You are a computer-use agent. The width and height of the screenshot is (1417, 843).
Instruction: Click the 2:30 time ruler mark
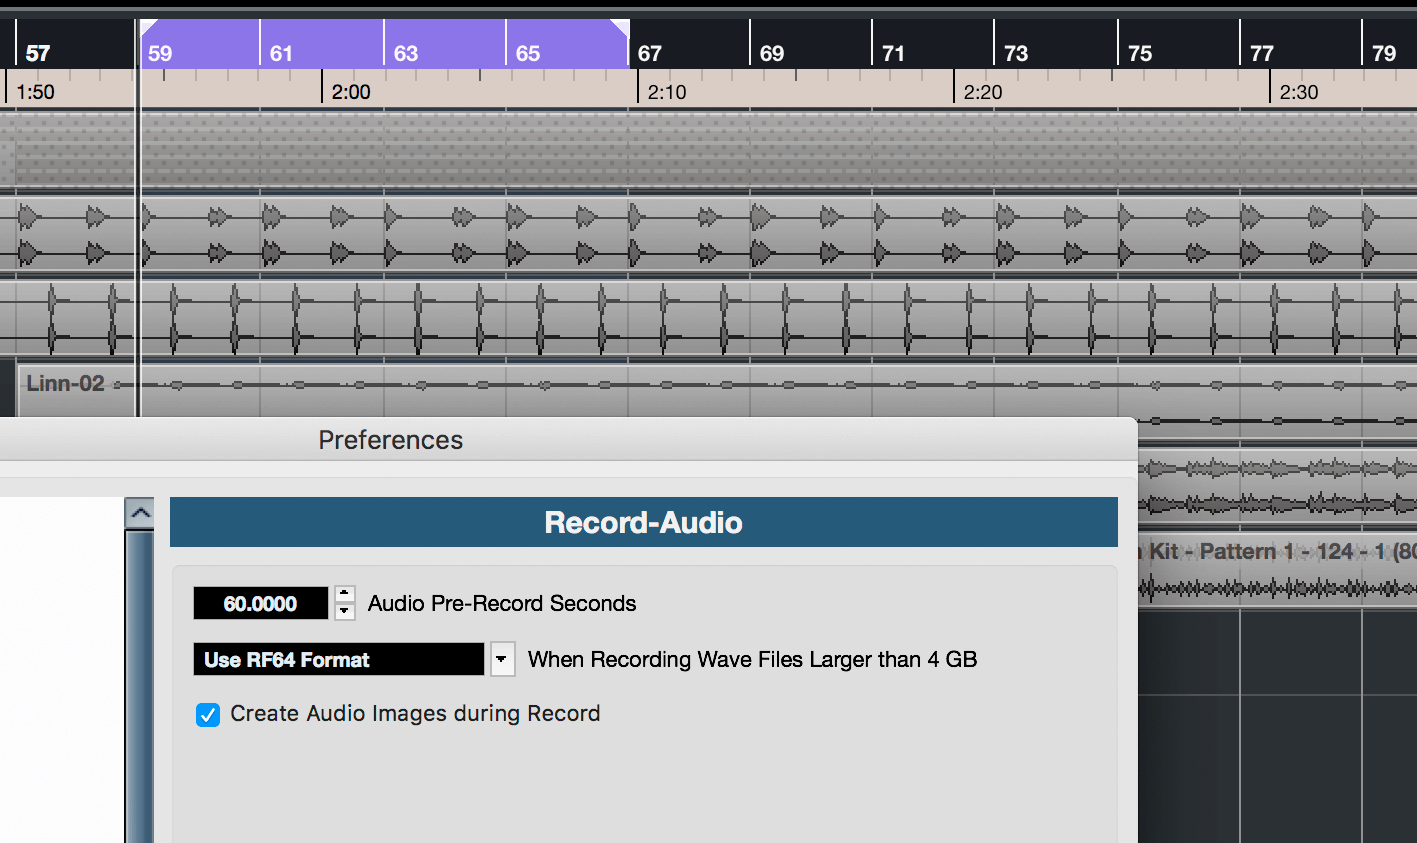click(x=1299, y=92)
